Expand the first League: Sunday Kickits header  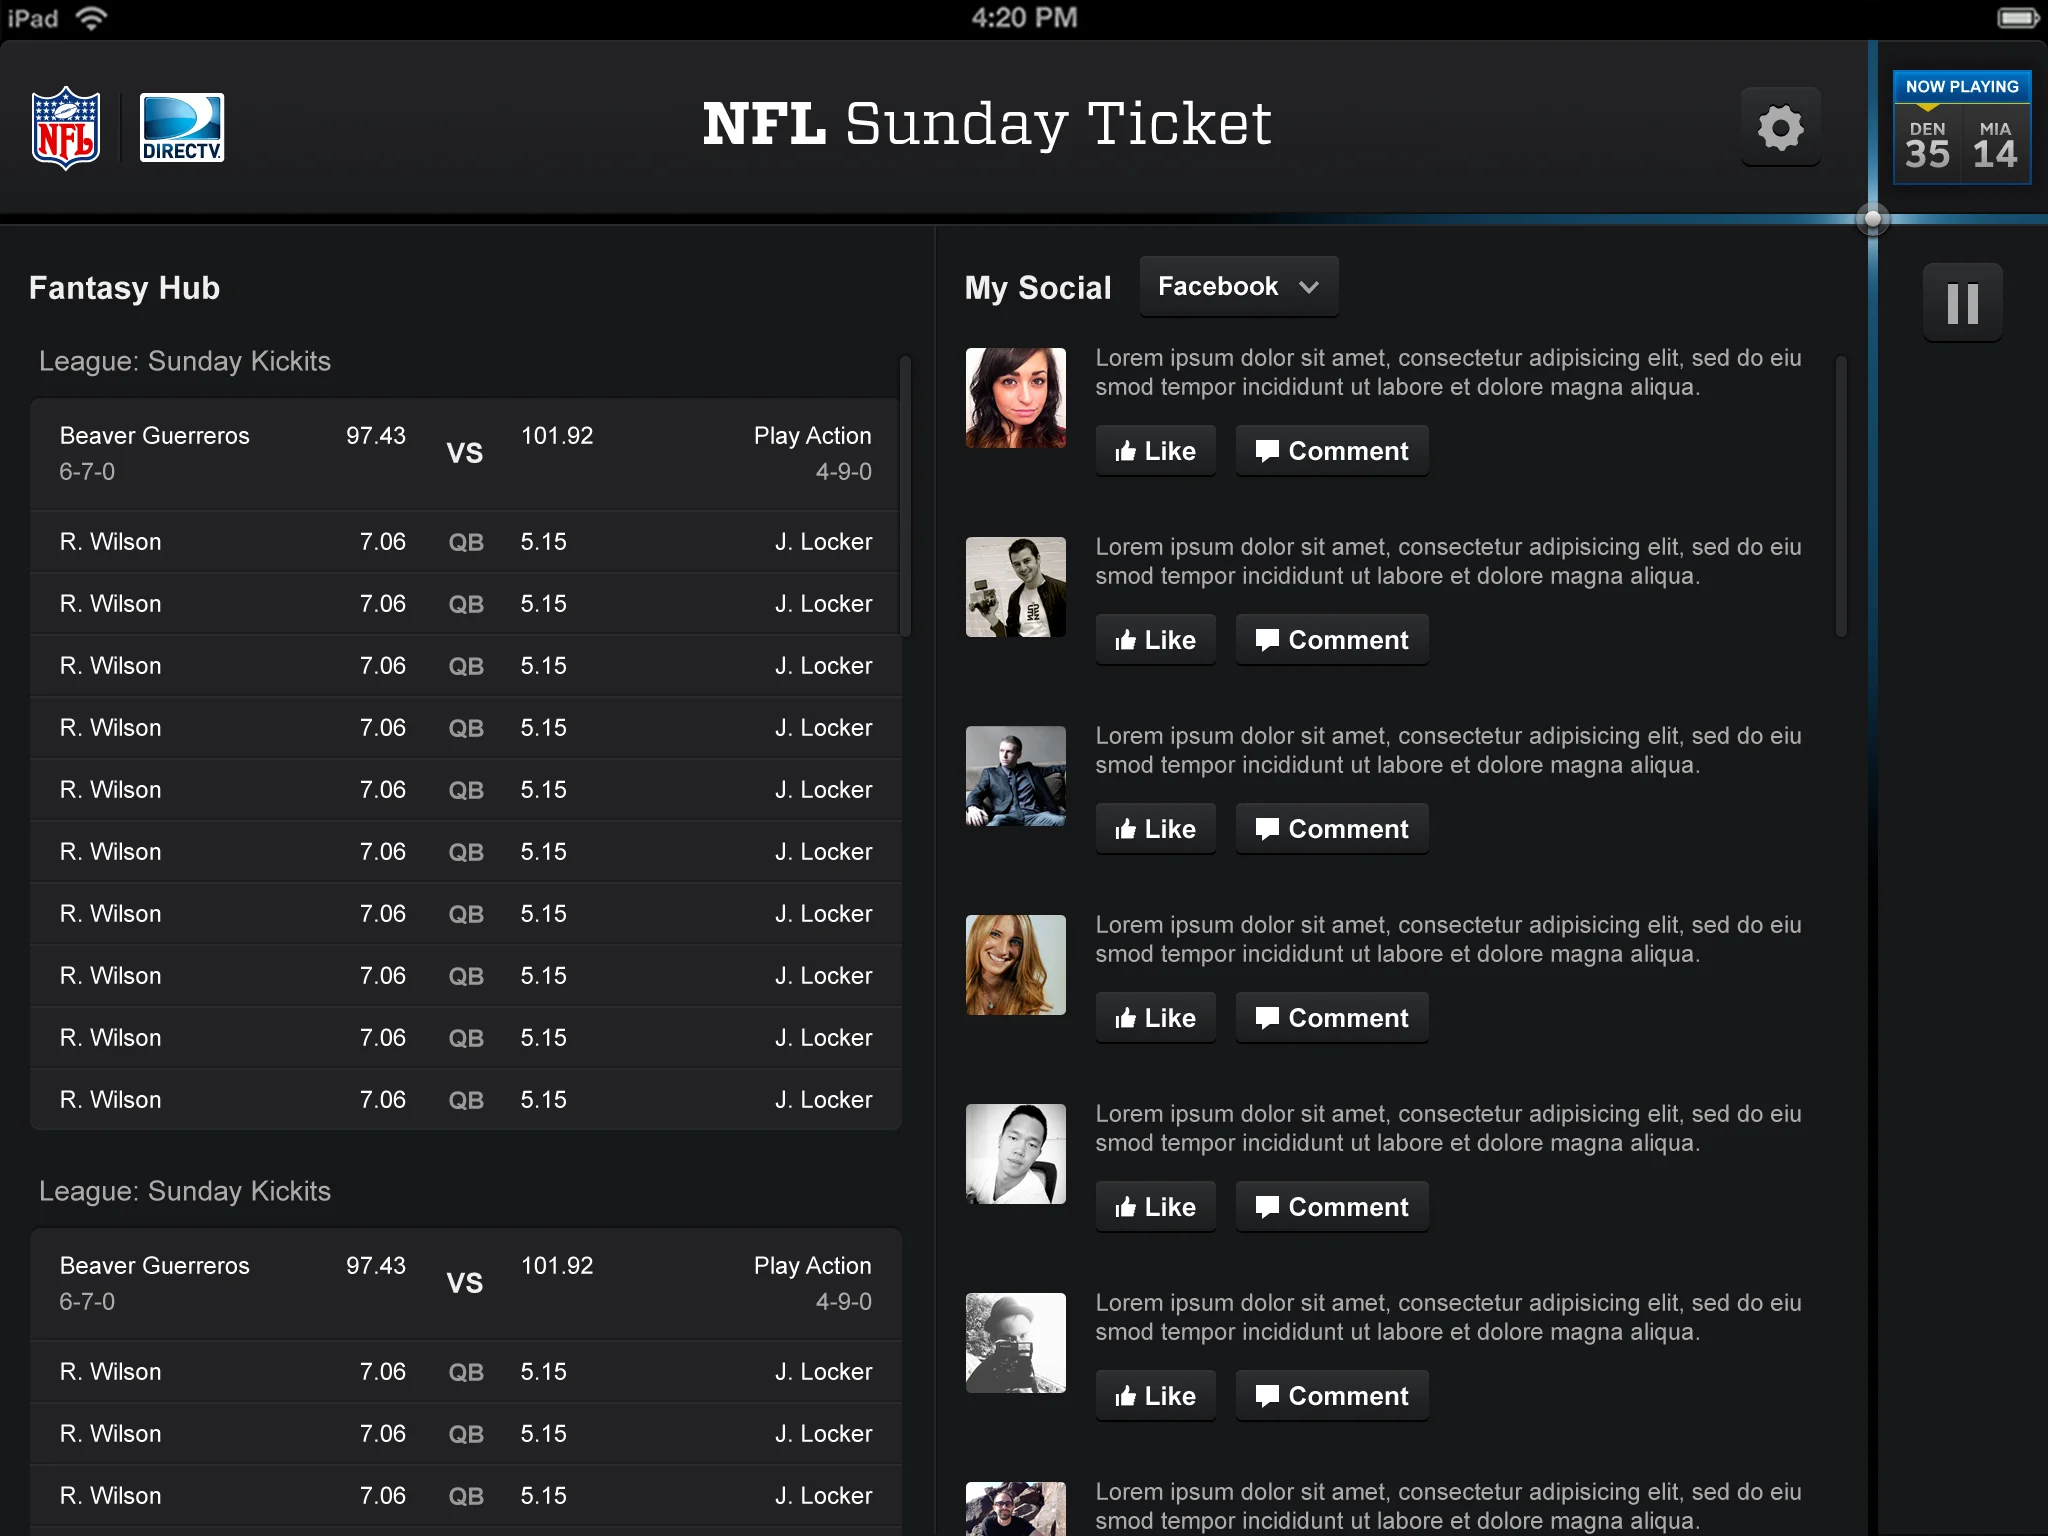click(x=185, y=361)
